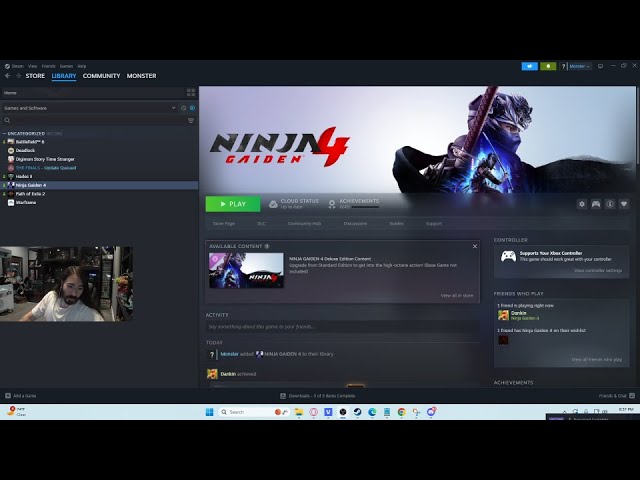Enter Big Picture mode via monitor icon
640x480 pixels.
(x=600, y=66)
